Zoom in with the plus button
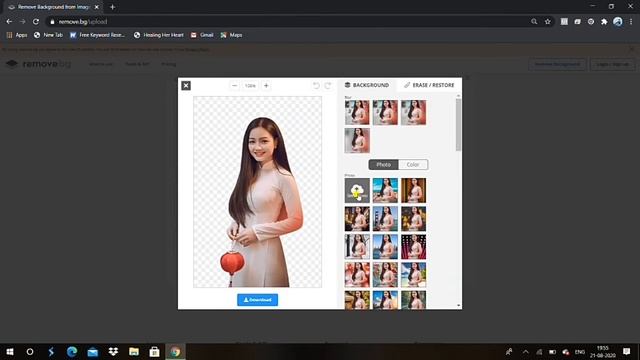 pos(266,86)
